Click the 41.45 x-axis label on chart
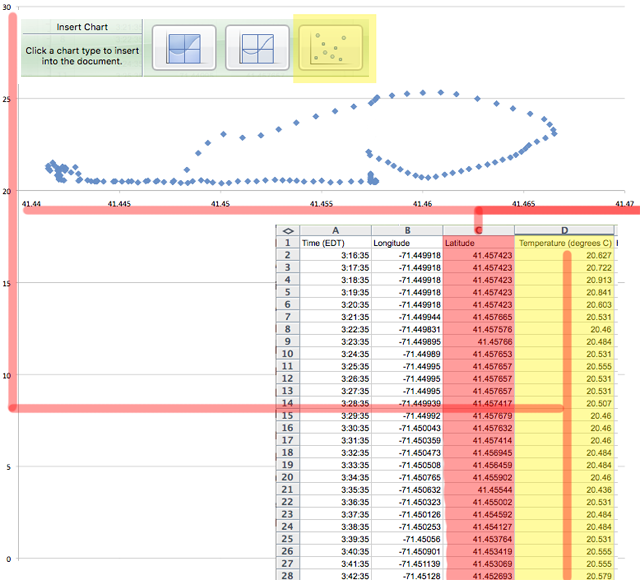This screenshot has height=580, width=640. coord(220,203)
